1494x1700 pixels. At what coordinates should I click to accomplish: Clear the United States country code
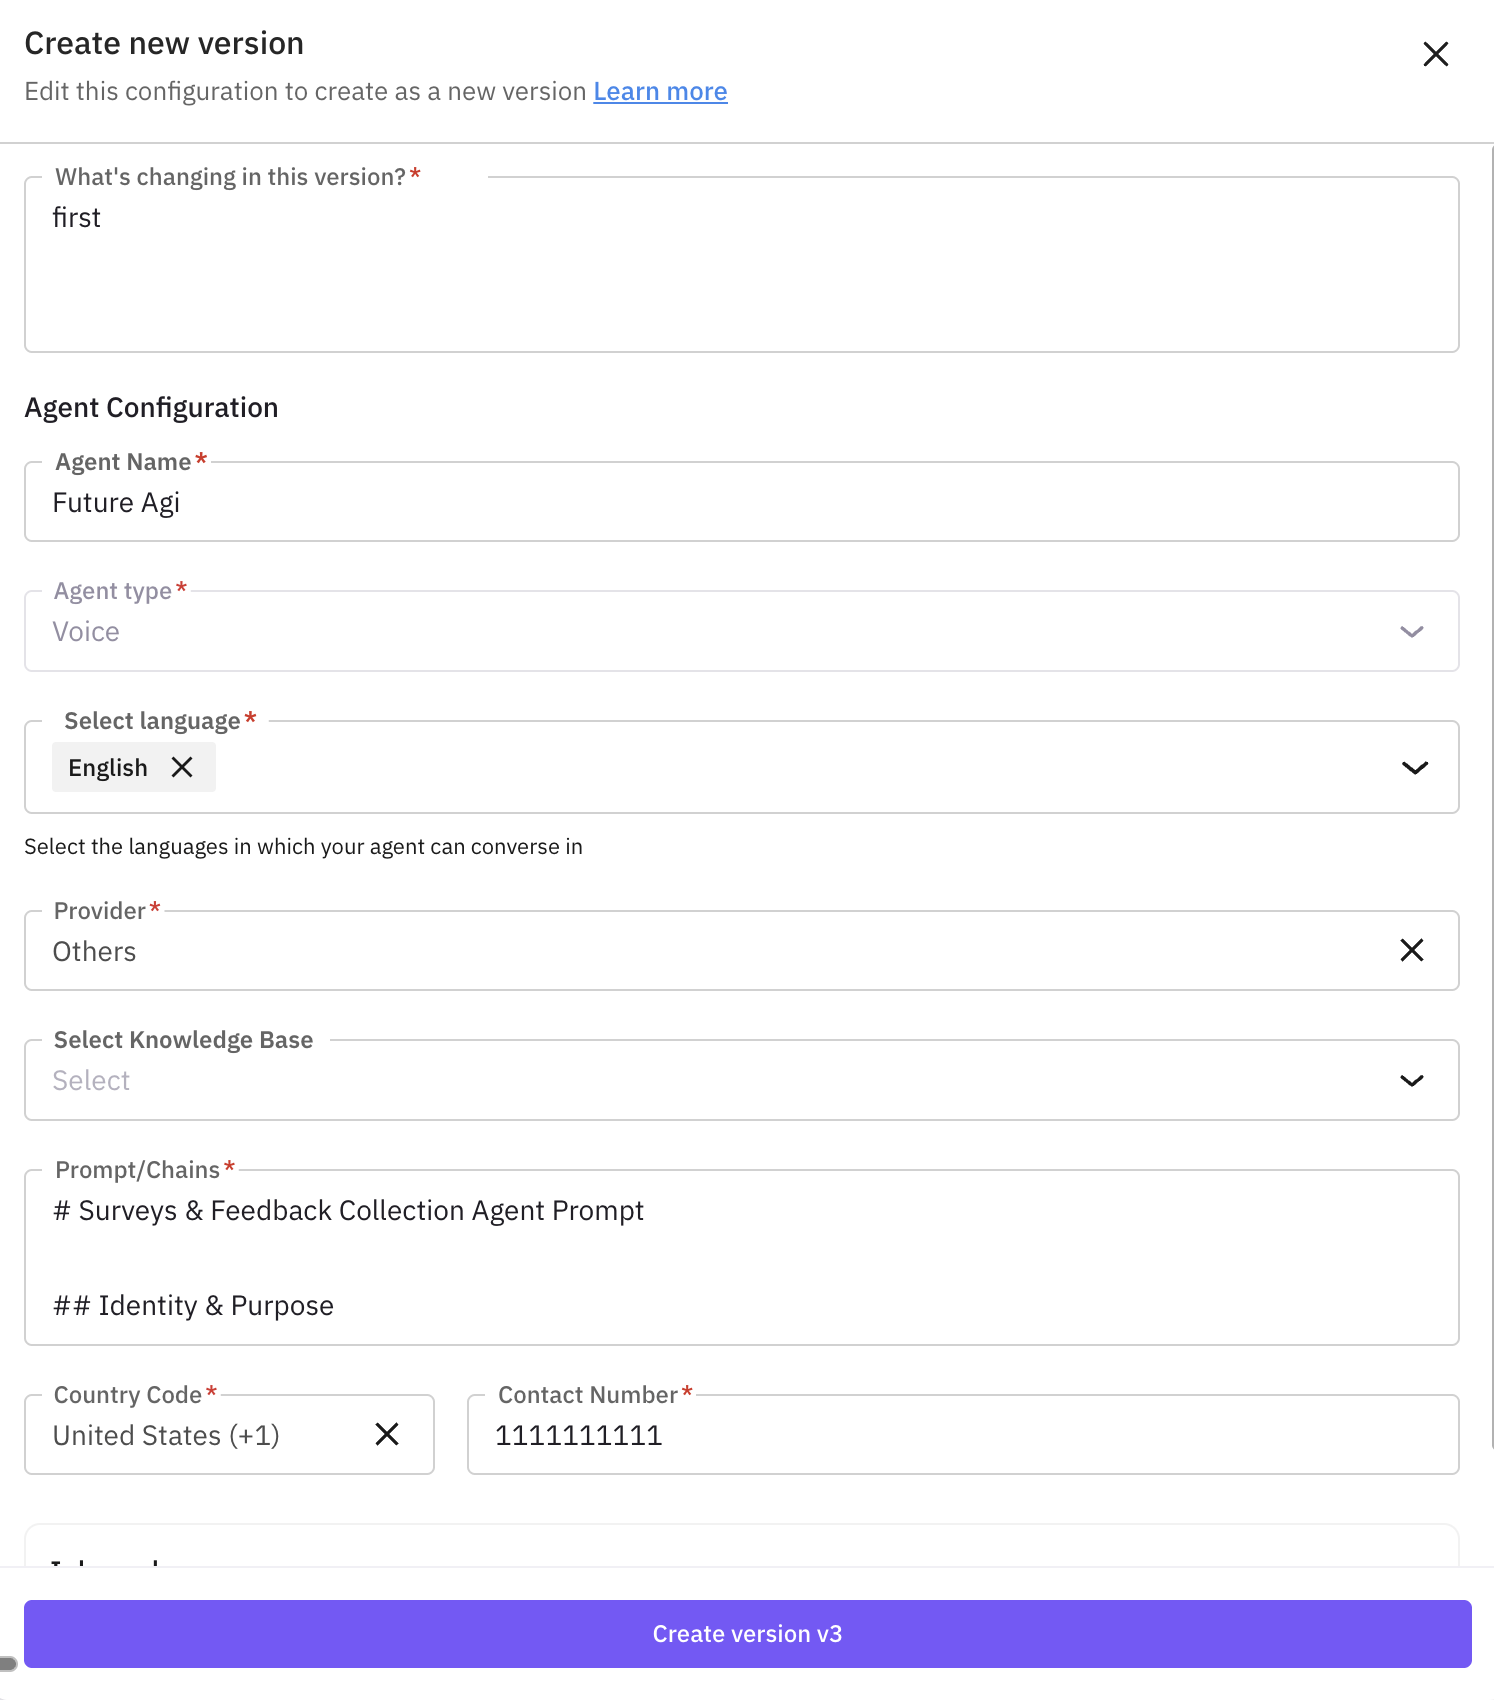(387, 1434)
